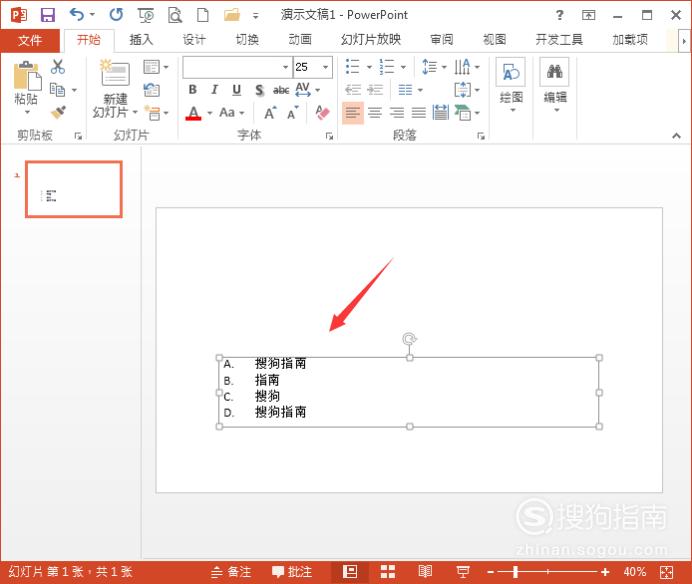This screenshot has width=692, height=584.
Task: Fit slide to current window icon
Action: 666,572
